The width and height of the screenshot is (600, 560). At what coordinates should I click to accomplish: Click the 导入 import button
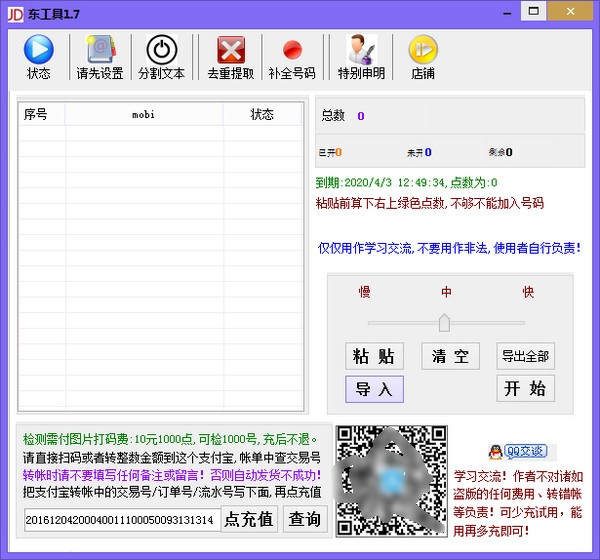pos(374,389)
